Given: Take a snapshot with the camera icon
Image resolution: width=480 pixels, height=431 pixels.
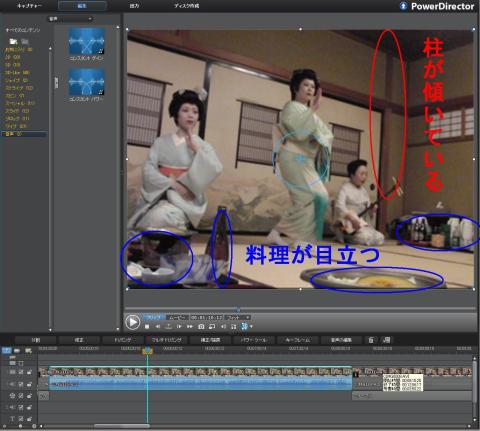Looking at the screenshot, I should [x=201, y=327].
